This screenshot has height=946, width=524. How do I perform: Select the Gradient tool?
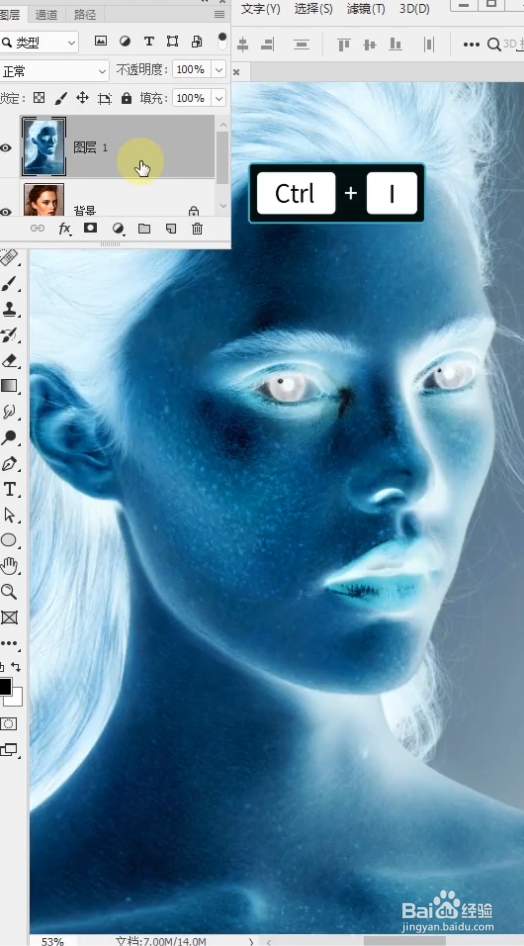point(8,386)
